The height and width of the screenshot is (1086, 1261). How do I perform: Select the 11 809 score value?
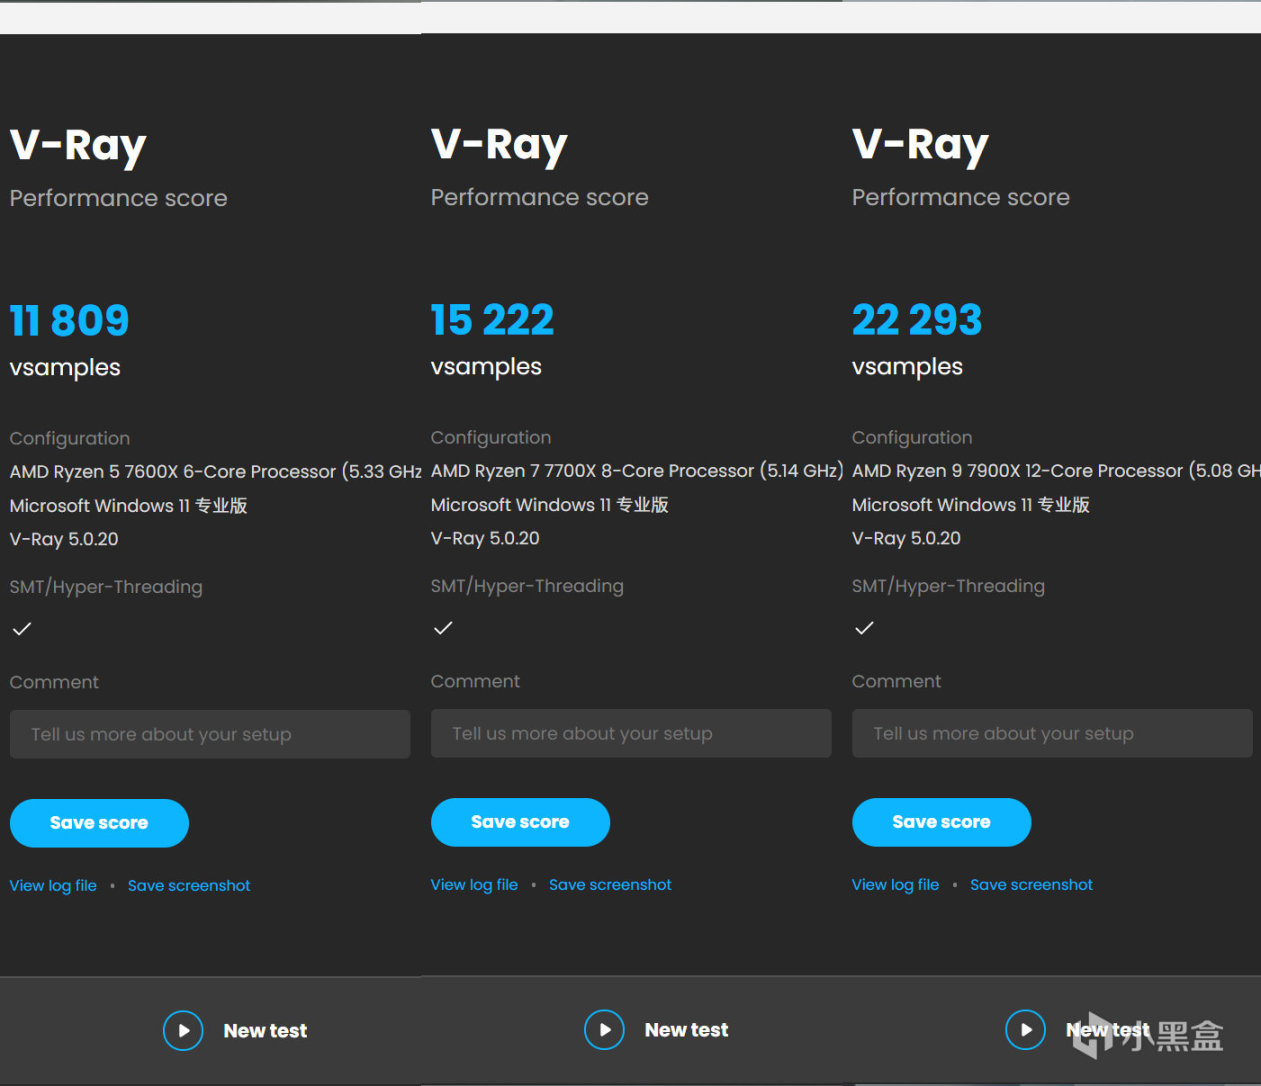coord(69,321)
